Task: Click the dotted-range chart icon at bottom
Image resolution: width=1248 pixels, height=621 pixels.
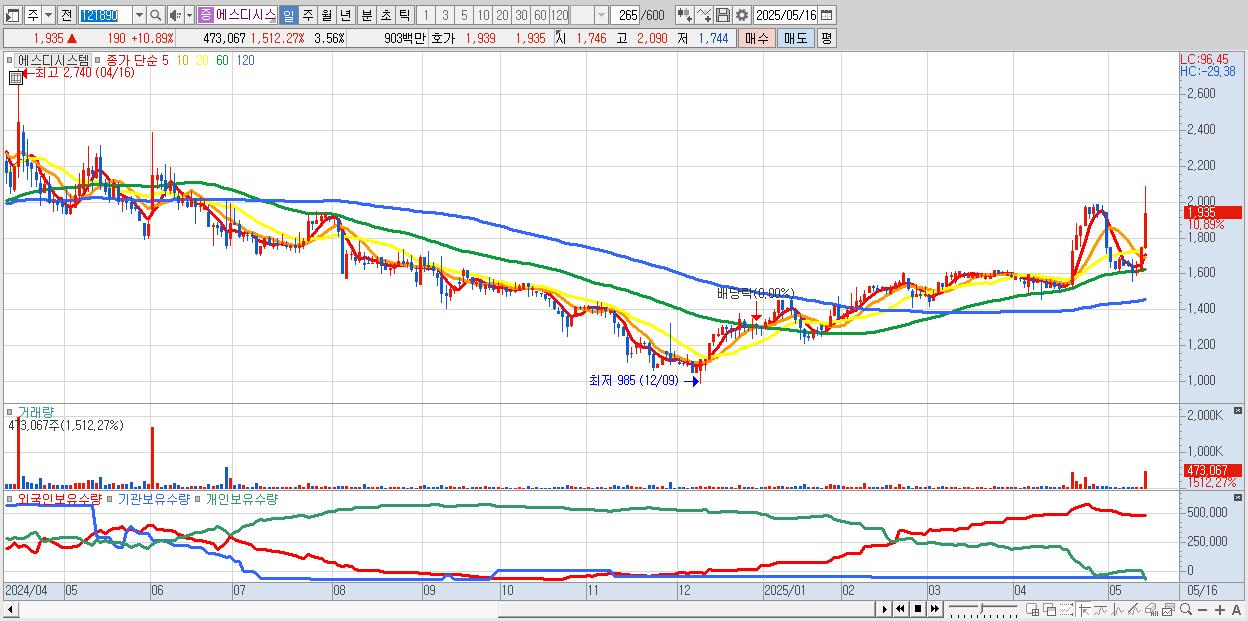Action: pos(1066,609)
